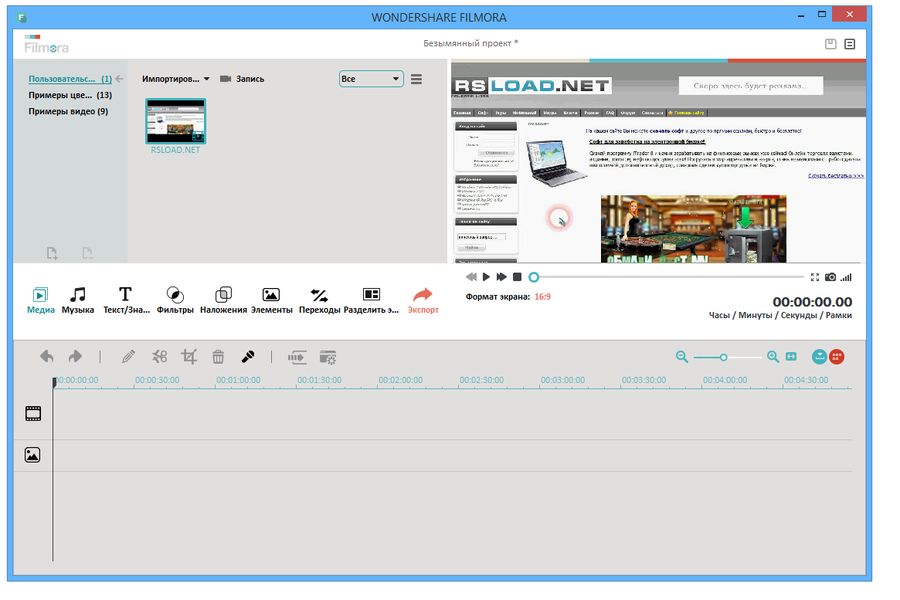
Task: Rewind the preview playback
Action: [x=471, y=277]
